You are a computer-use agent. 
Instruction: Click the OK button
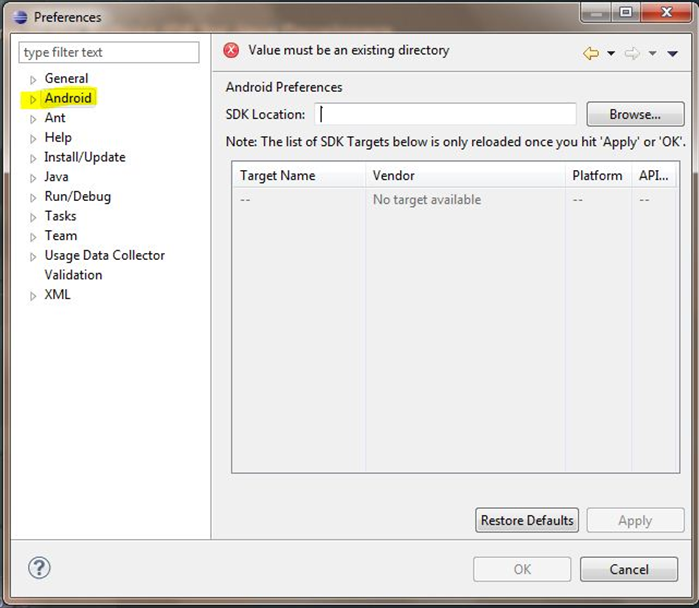522,569
